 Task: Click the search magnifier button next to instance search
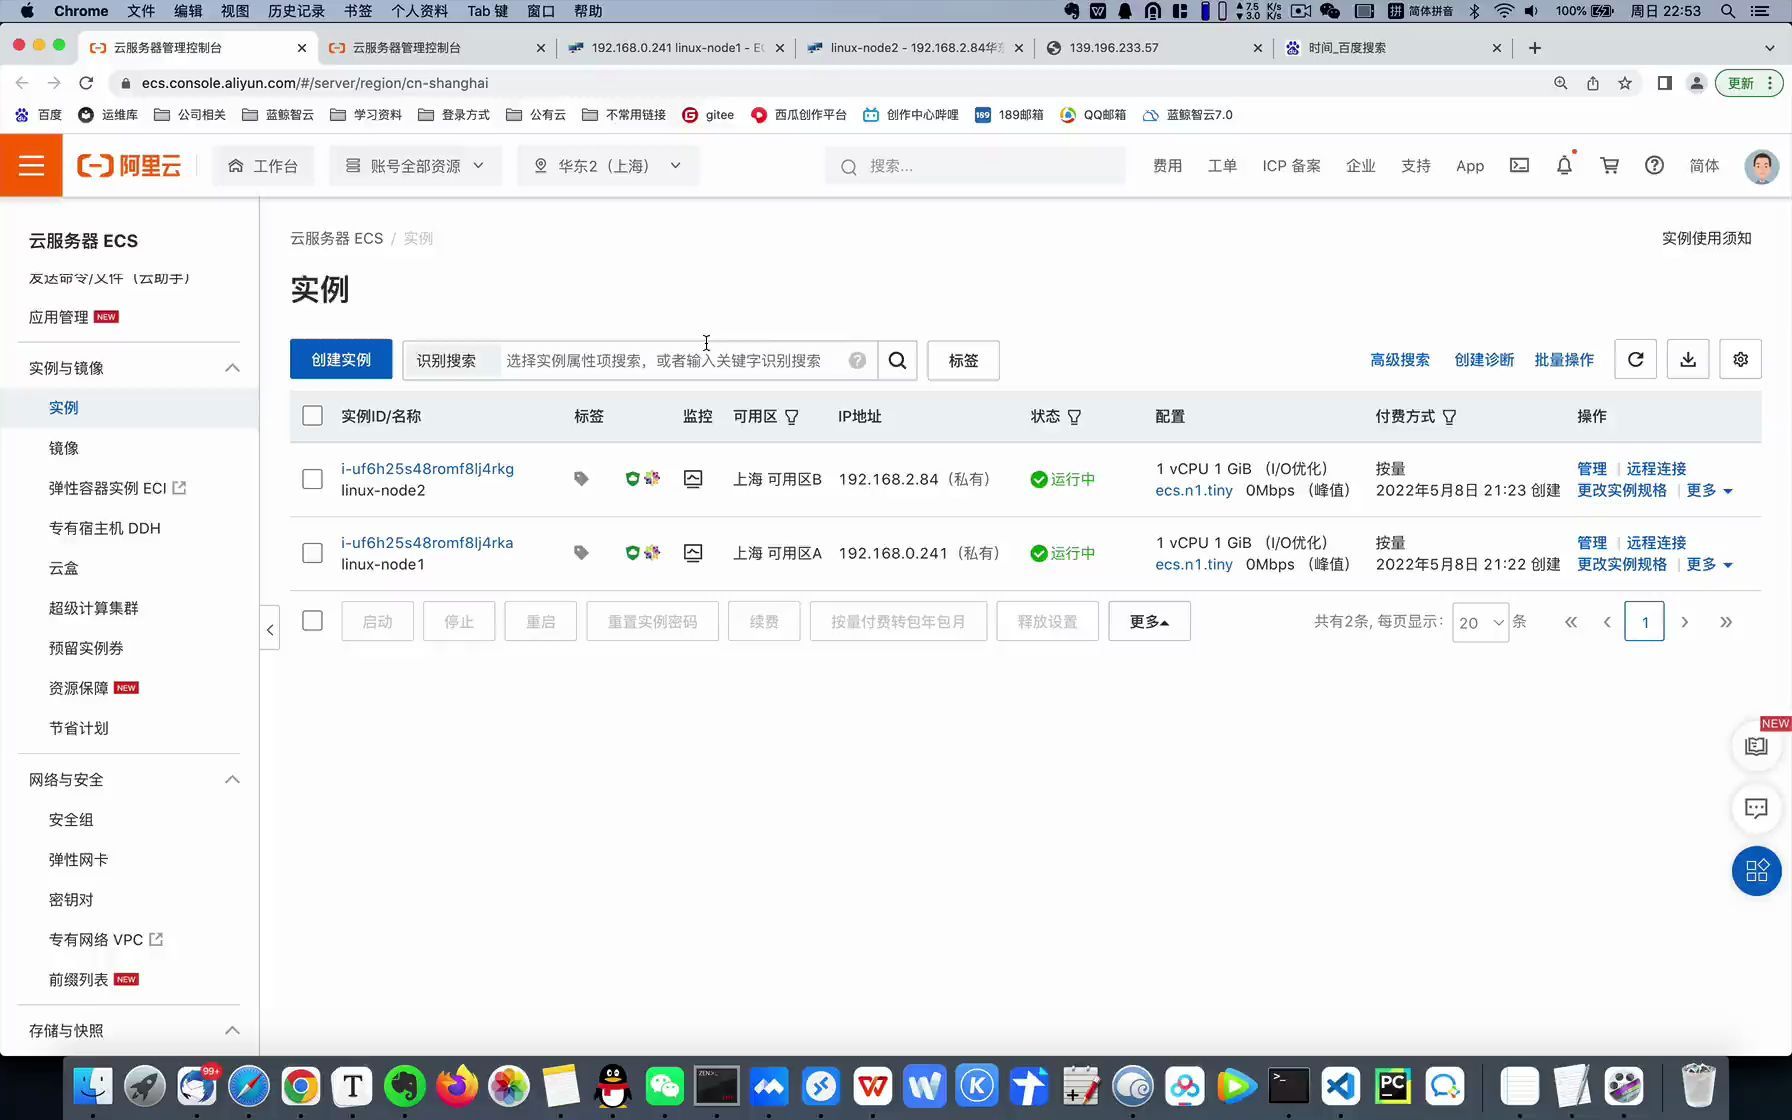point(897,360)
